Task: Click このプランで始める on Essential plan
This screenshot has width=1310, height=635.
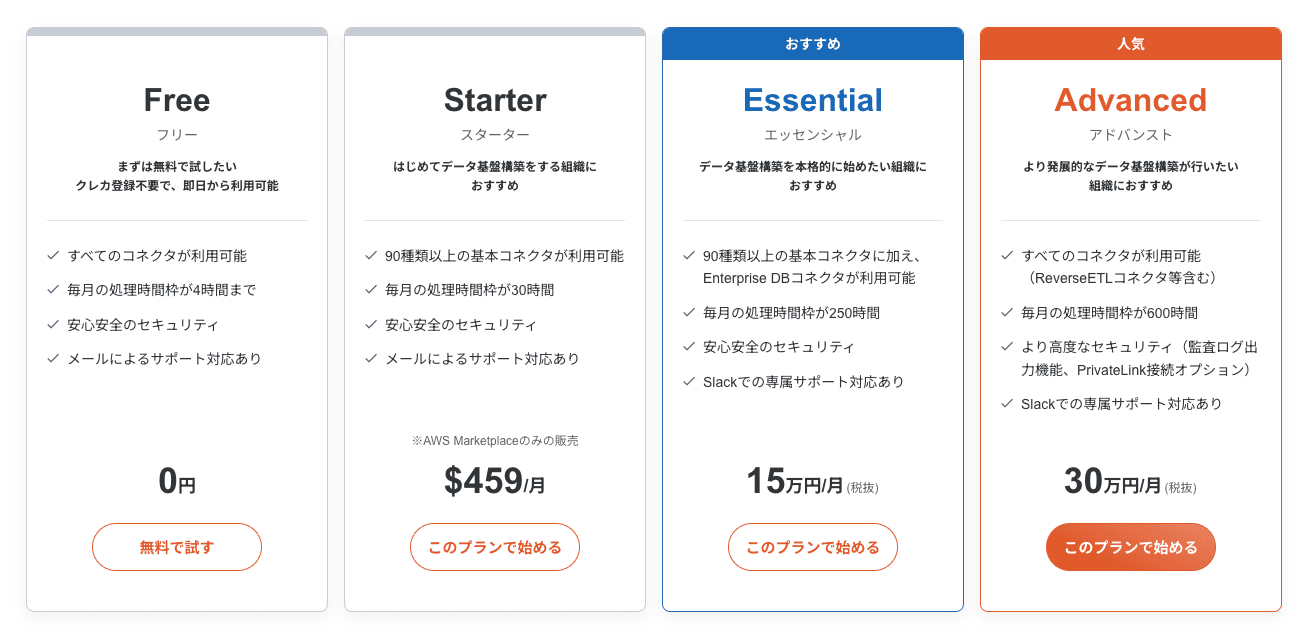Action: pyautogui.click(x=812, y=547)
